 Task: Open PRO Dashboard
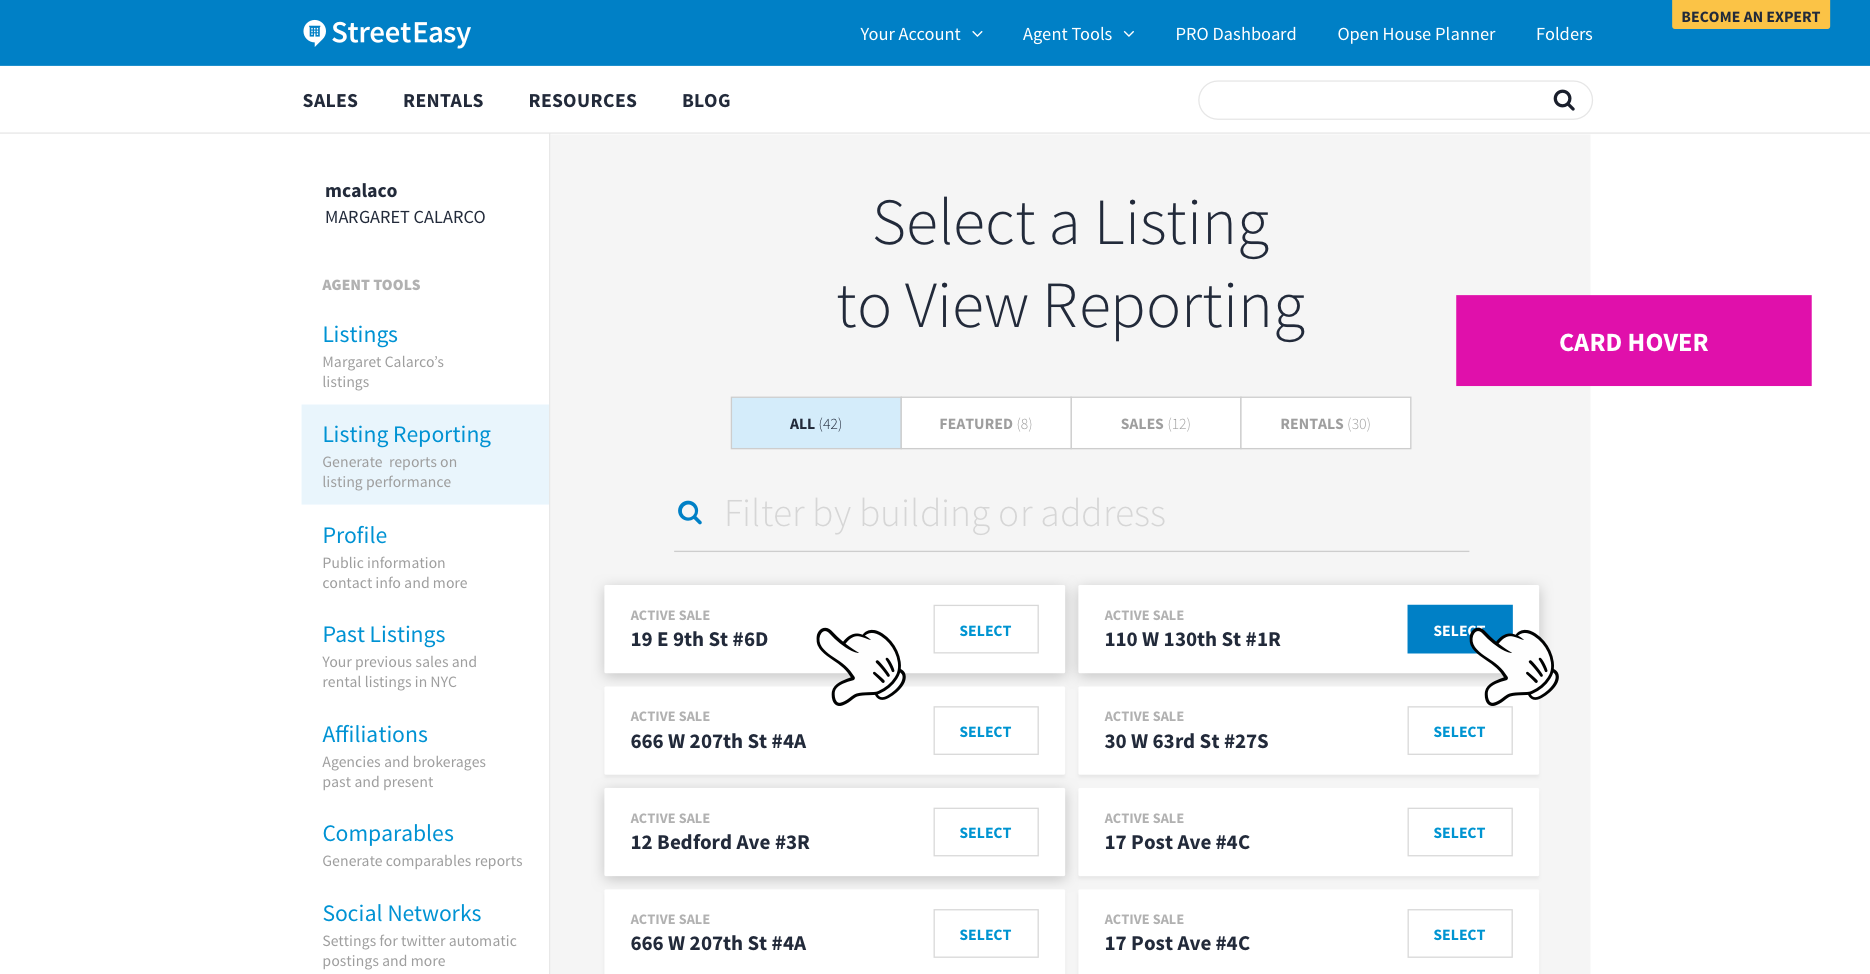[1236, 34]
